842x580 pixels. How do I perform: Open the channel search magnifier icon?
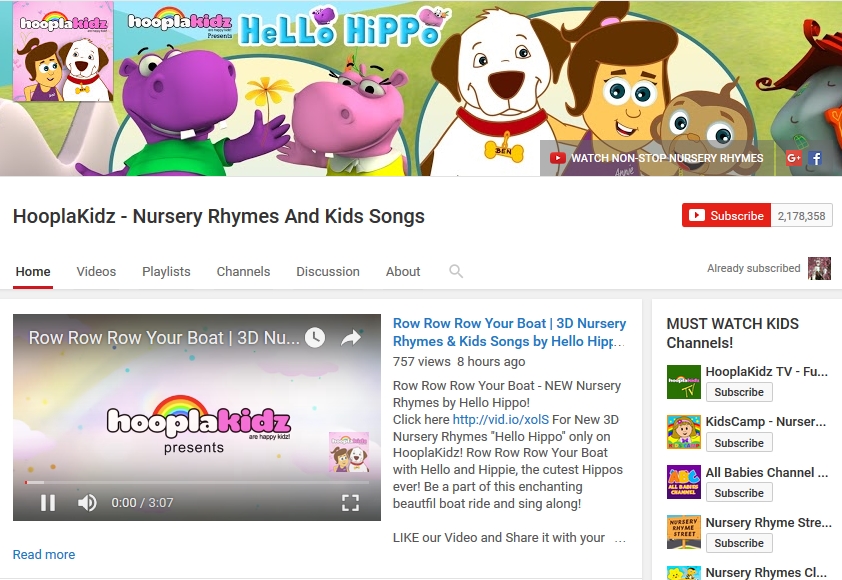tap(455, 271)
